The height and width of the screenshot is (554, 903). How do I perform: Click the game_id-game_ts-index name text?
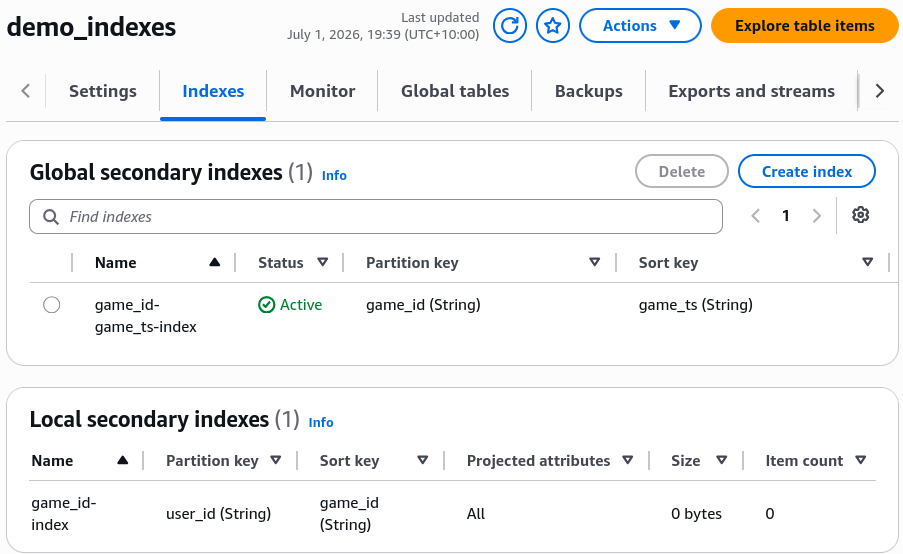[146, 316]
